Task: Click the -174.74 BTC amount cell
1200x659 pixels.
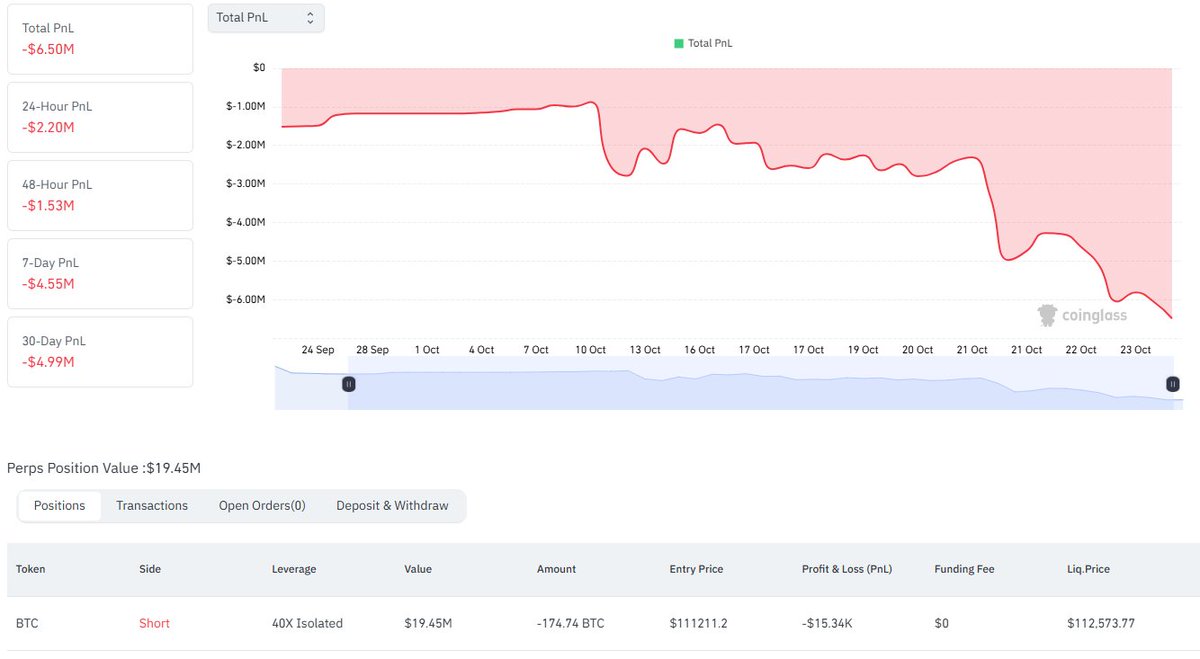Action: [x=570, y=623]
